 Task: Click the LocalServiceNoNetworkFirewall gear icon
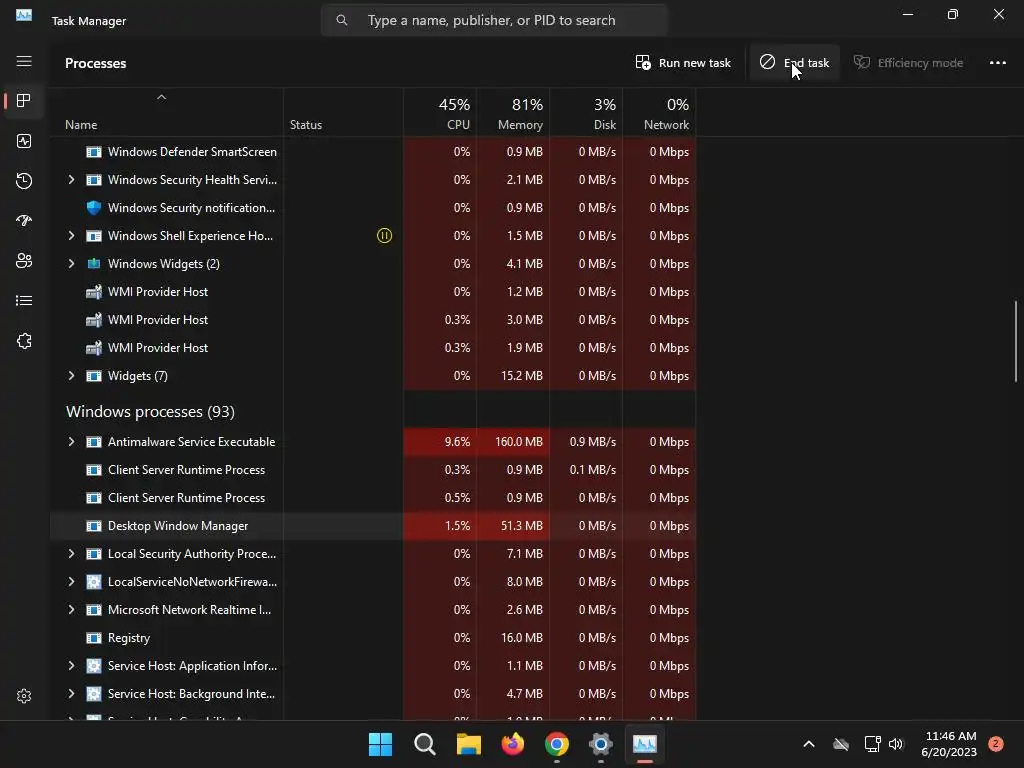[x=94, y=582]
